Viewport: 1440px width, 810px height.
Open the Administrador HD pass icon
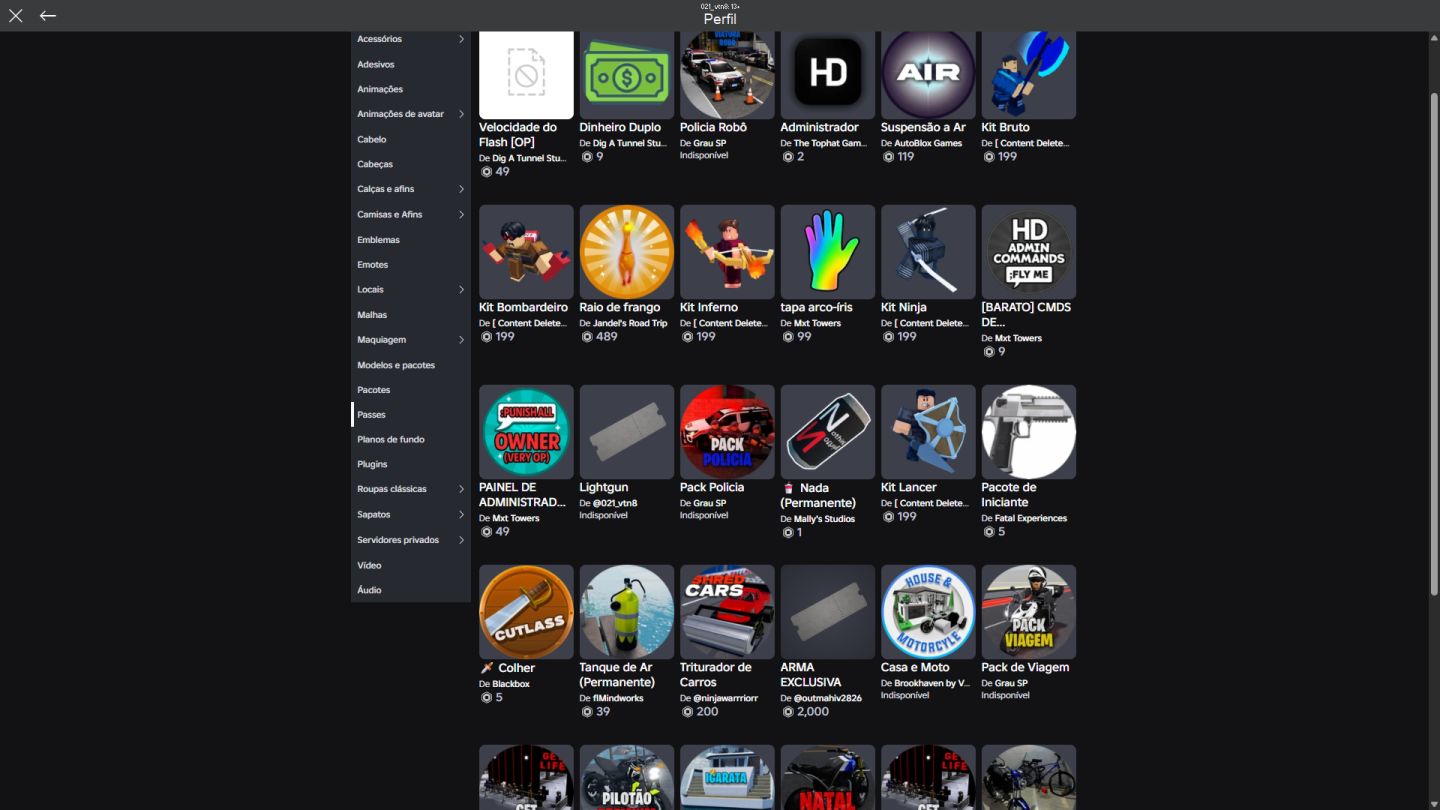(828, 75)
